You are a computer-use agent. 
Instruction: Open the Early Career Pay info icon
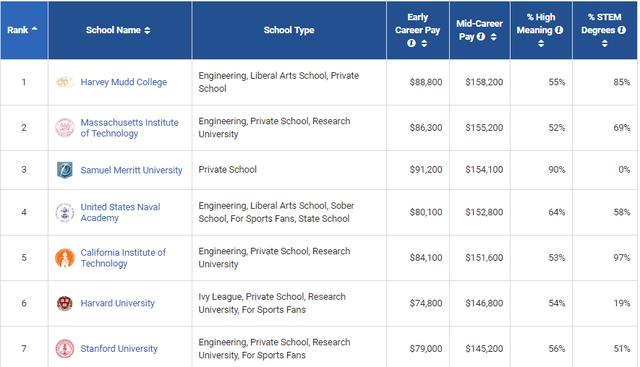click(x=411, y=43)
